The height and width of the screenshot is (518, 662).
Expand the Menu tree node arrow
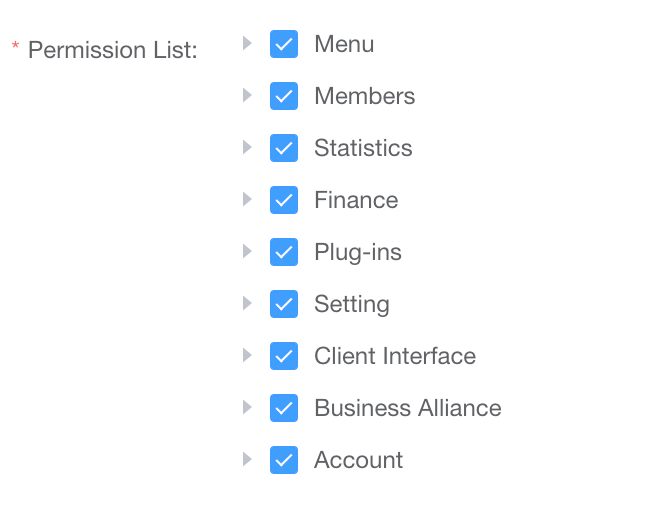[247, 43]
